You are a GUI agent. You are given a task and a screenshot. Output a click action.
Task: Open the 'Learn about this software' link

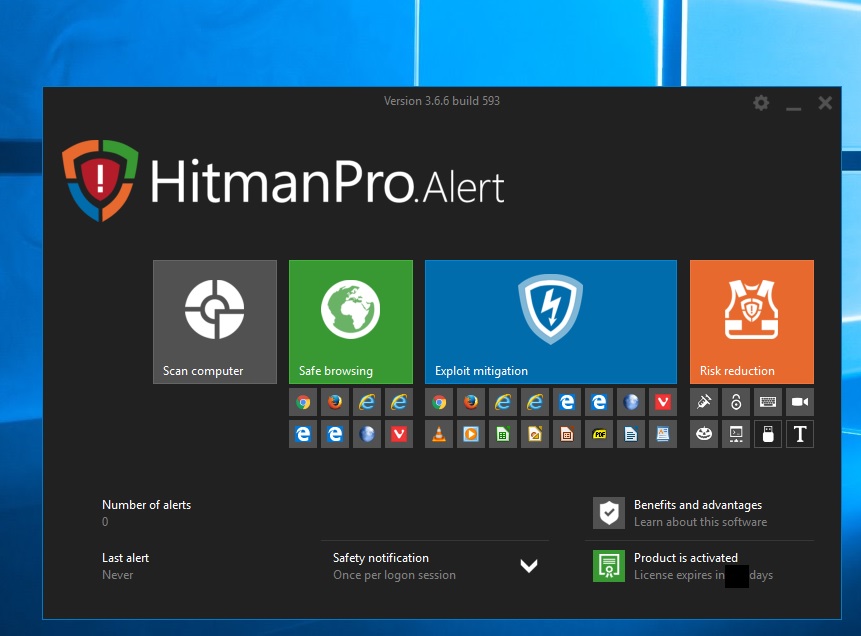(701, 522)
